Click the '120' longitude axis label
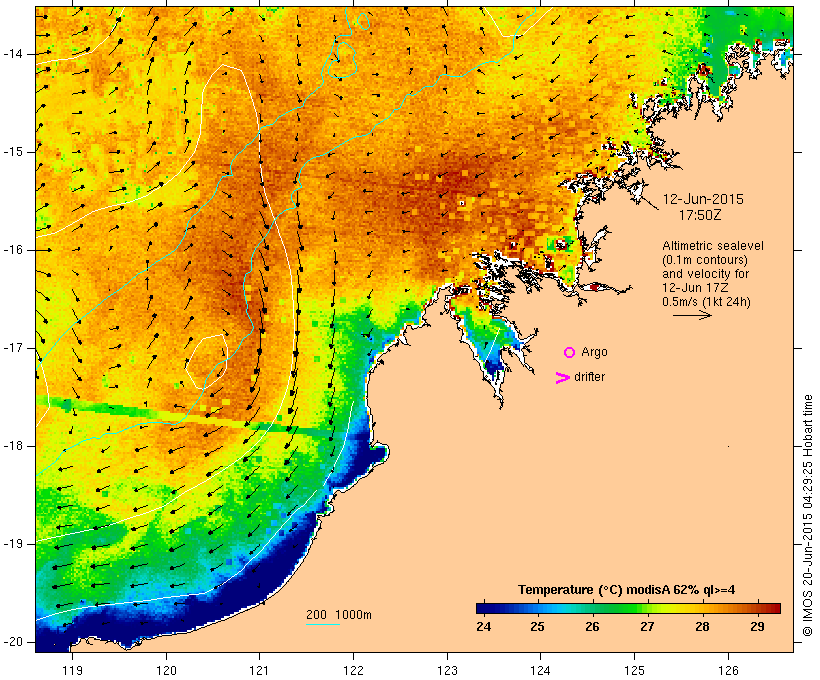Image resolution: width=820 pixels, height=680 pixels. click(166, 671)
